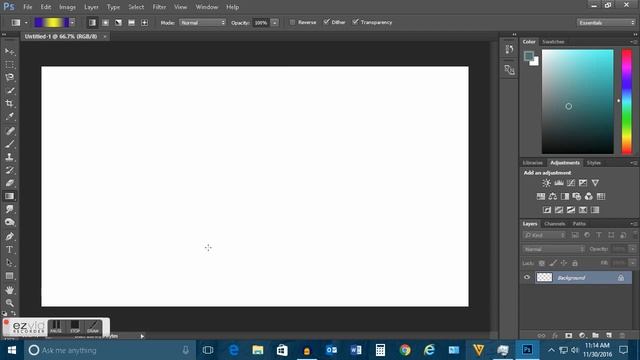Screen dimensions: 640x360
Task: Click the Ezvid recorder DRAW button
Action: (x=93, y=327)
